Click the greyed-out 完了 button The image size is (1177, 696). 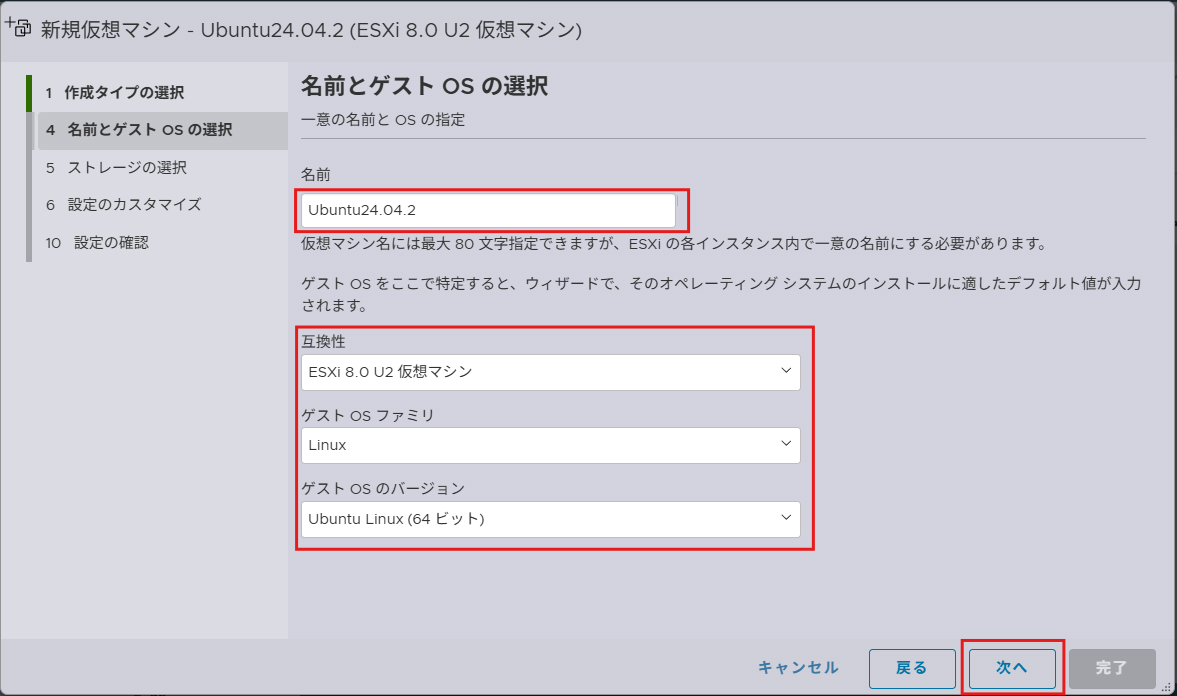[x=1112, y=668]
